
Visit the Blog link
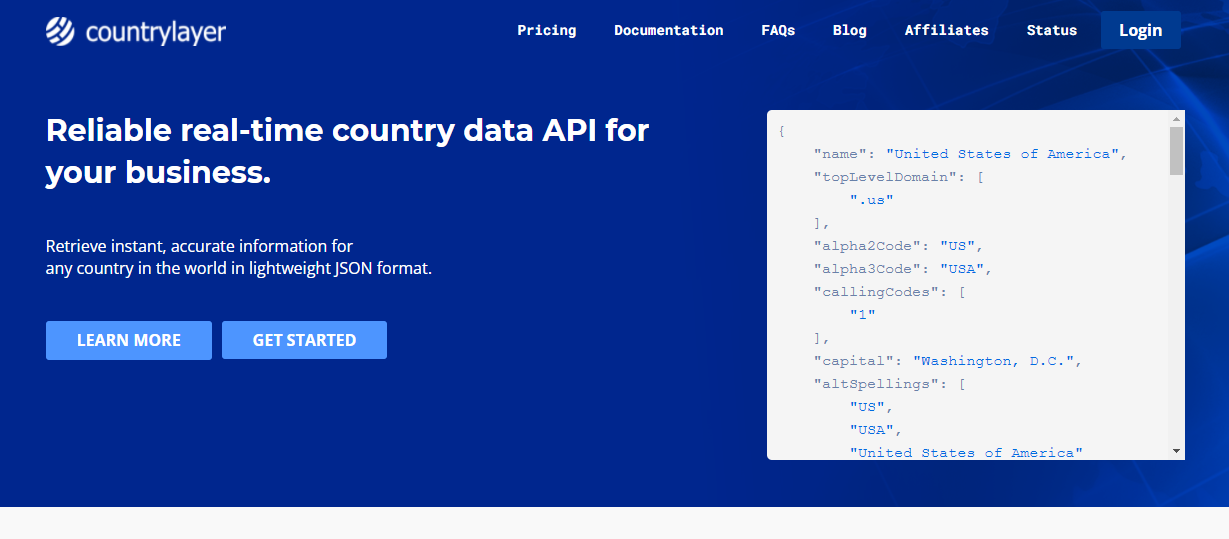tap(850, 30)
